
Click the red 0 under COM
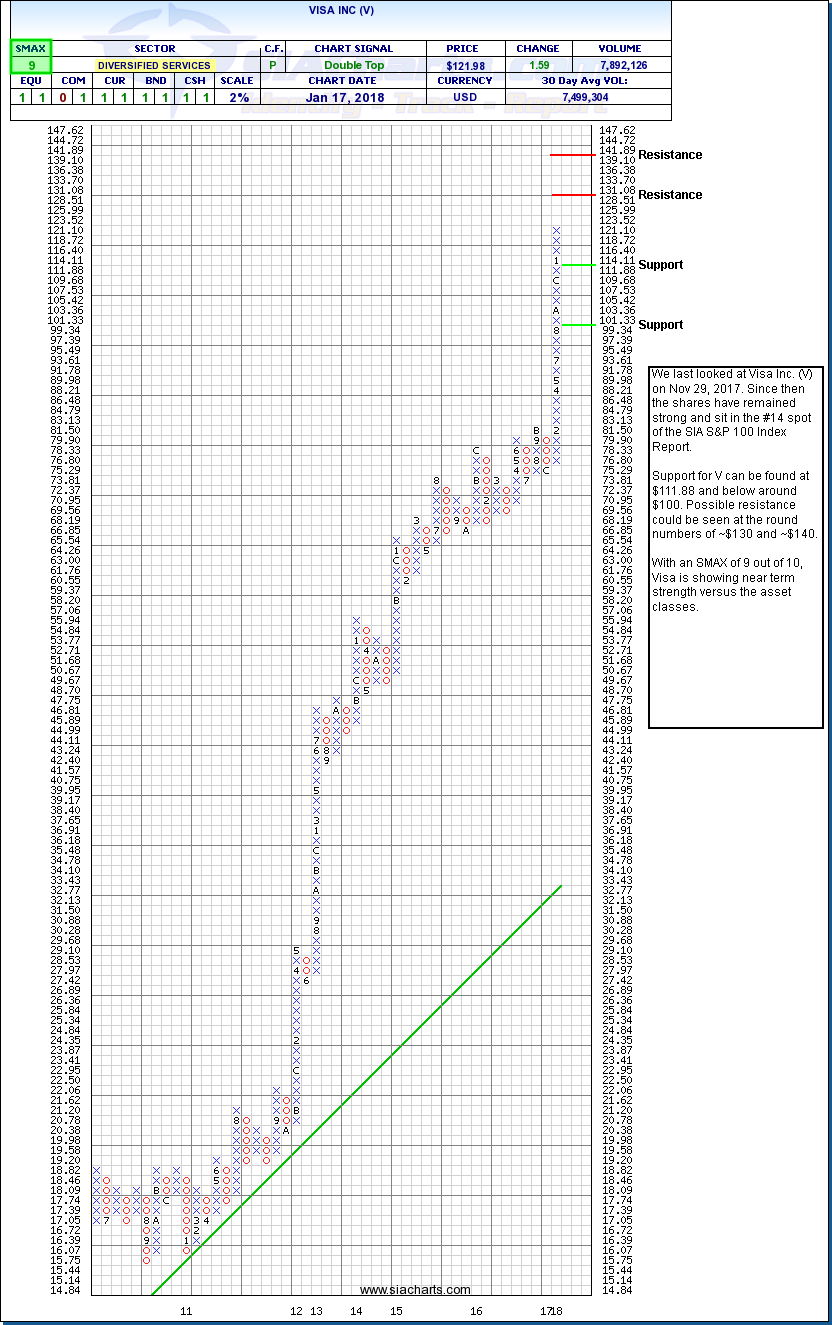pos(92,97)
